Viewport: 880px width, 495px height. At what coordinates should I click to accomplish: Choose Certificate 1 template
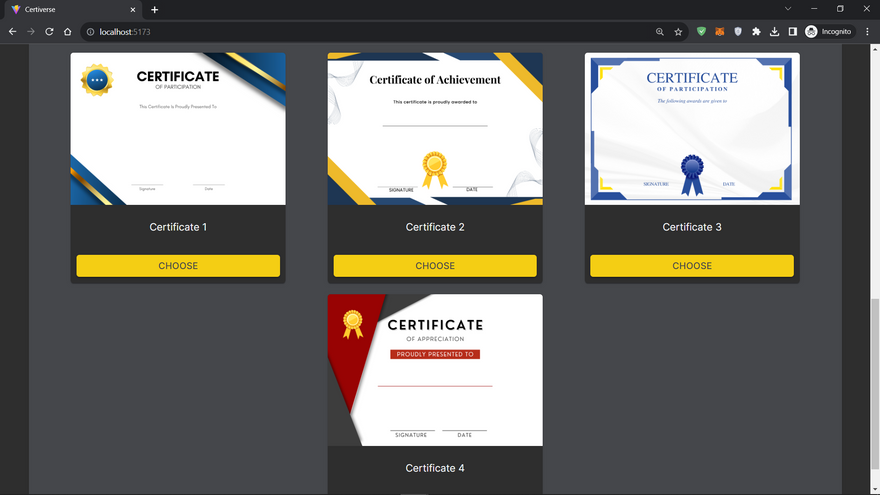click(x=178, y=266)
